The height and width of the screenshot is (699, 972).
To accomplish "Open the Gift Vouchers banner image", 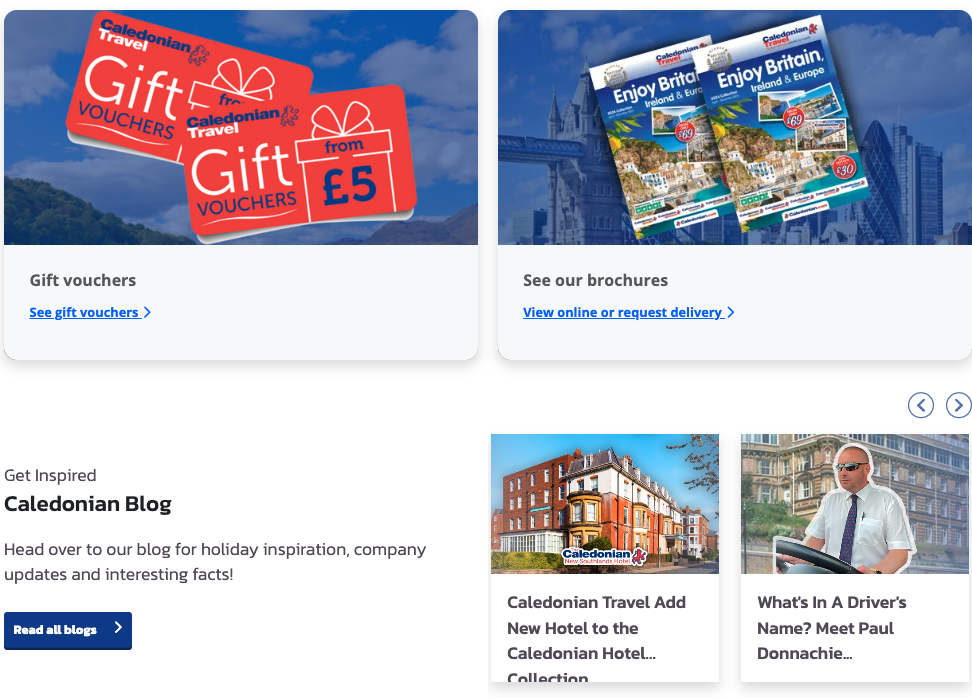I will [241, 127].
